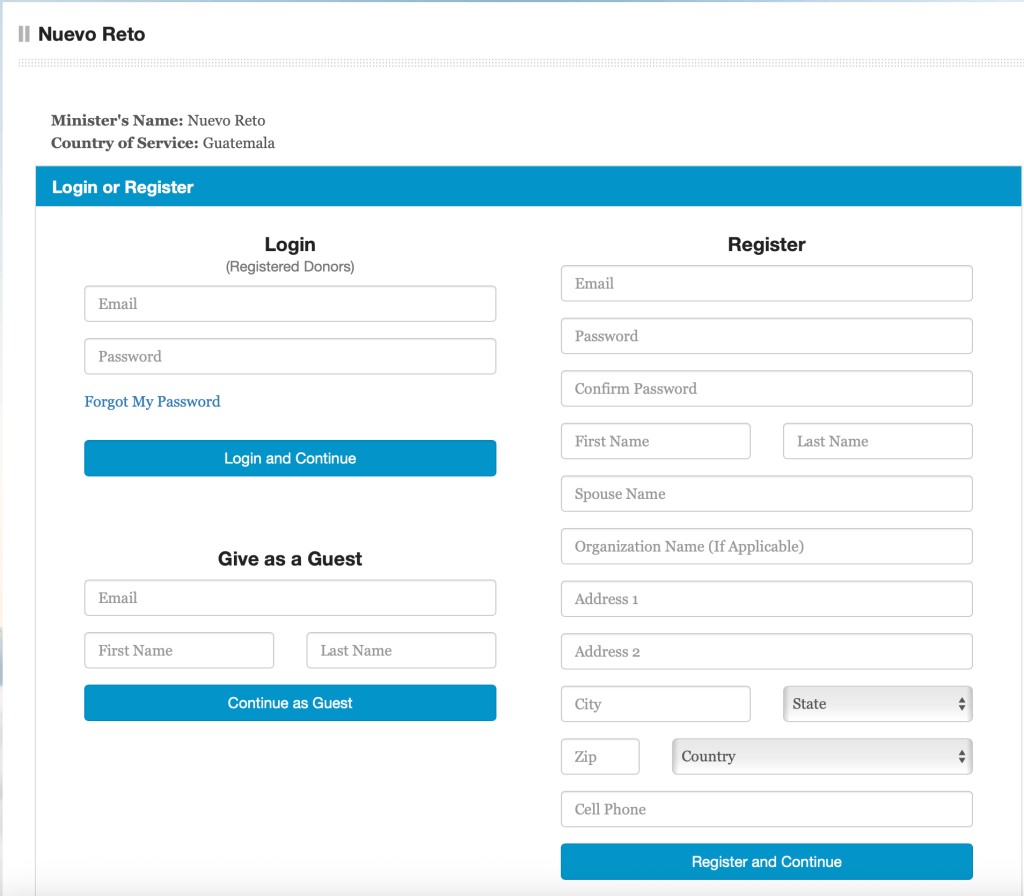Click the Continue as Guest button

click(290, 703)
